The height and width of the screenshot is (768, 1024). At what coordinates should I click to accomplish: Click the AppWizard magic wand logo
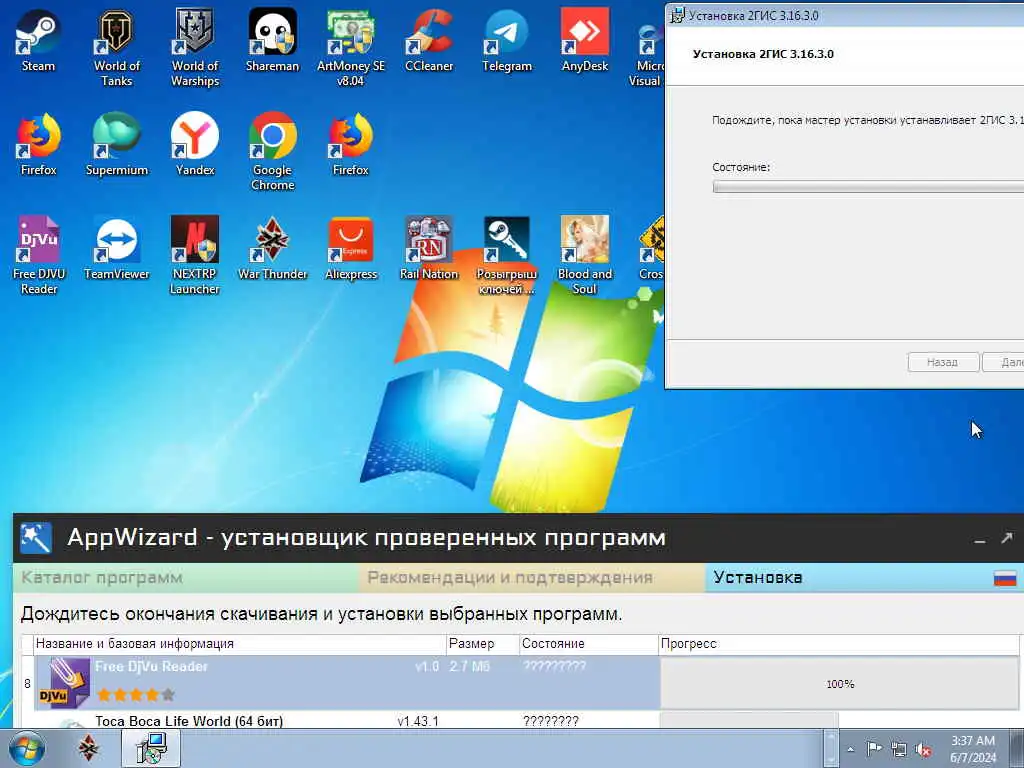click(36, 537)
